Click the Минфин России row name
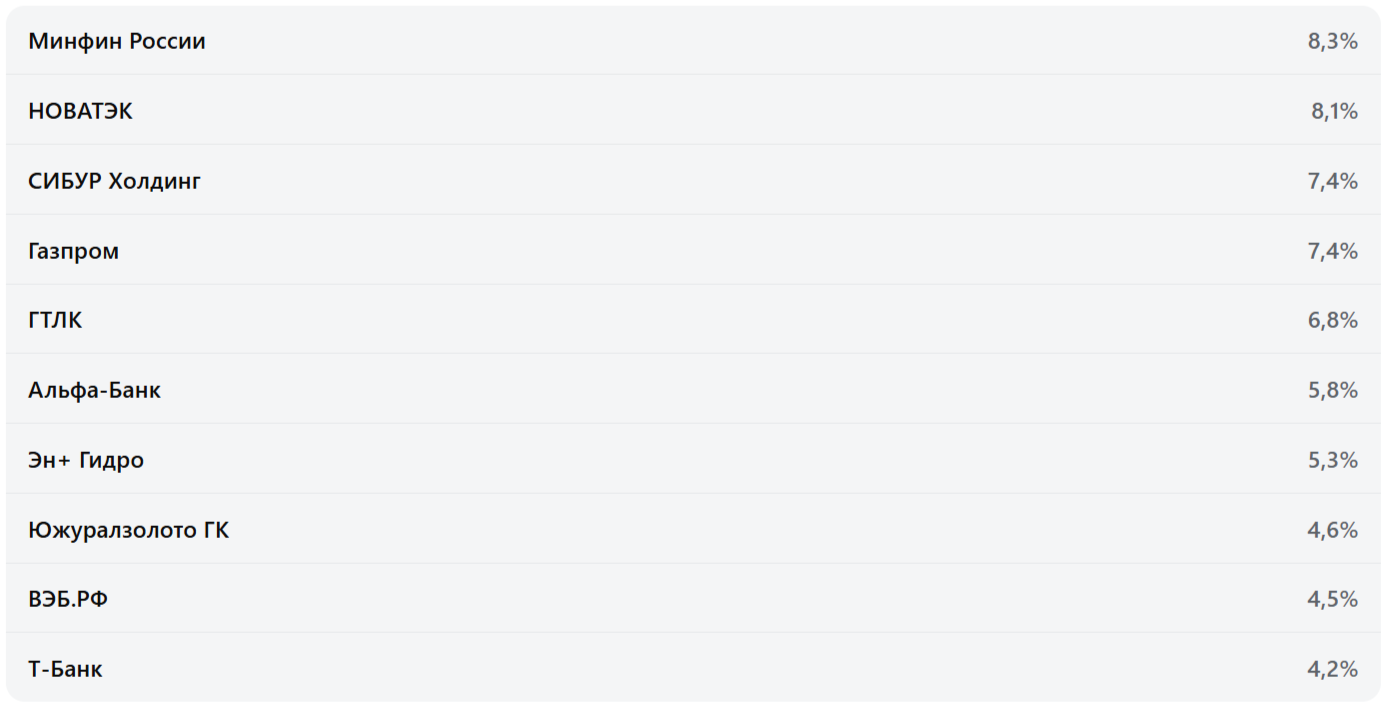 [117, 41]
